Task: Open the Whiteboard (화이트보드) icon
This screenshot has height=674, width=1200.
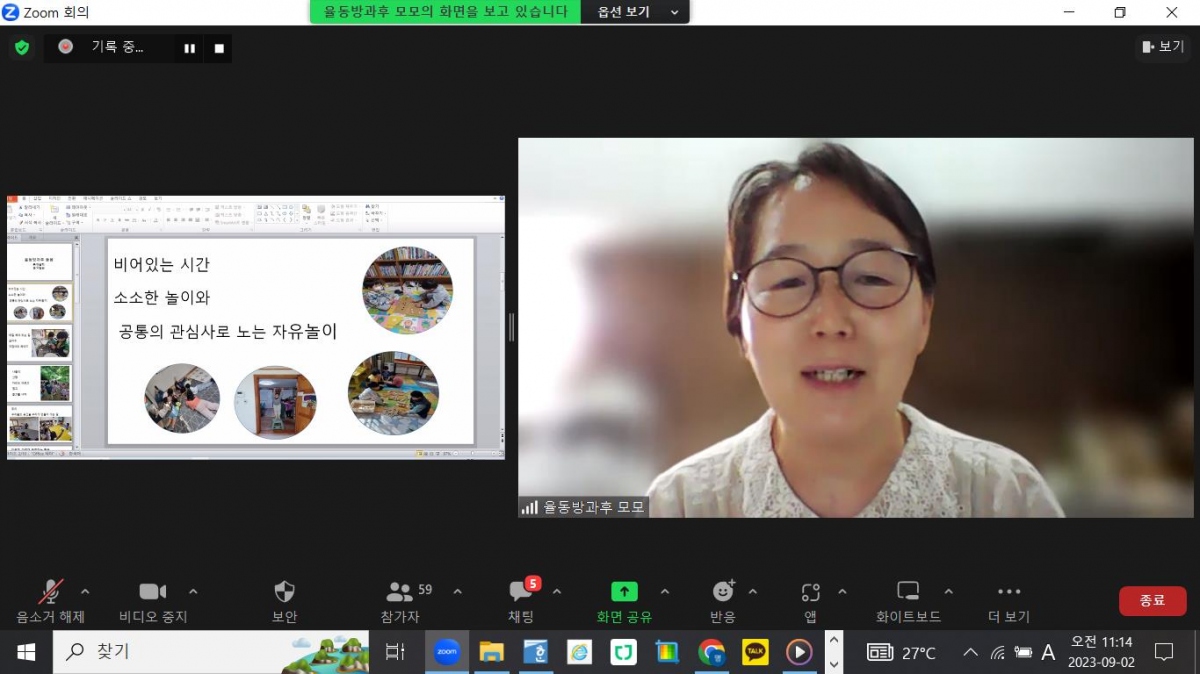Action: [908, 592]
